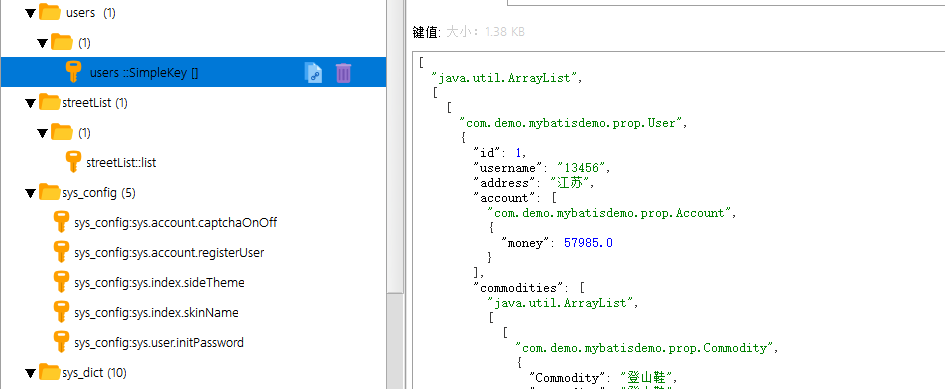This screenshot has height=389, width=945.
Task: Collapse the sys_config (5) arrow
Action: (x=31, y=193)
